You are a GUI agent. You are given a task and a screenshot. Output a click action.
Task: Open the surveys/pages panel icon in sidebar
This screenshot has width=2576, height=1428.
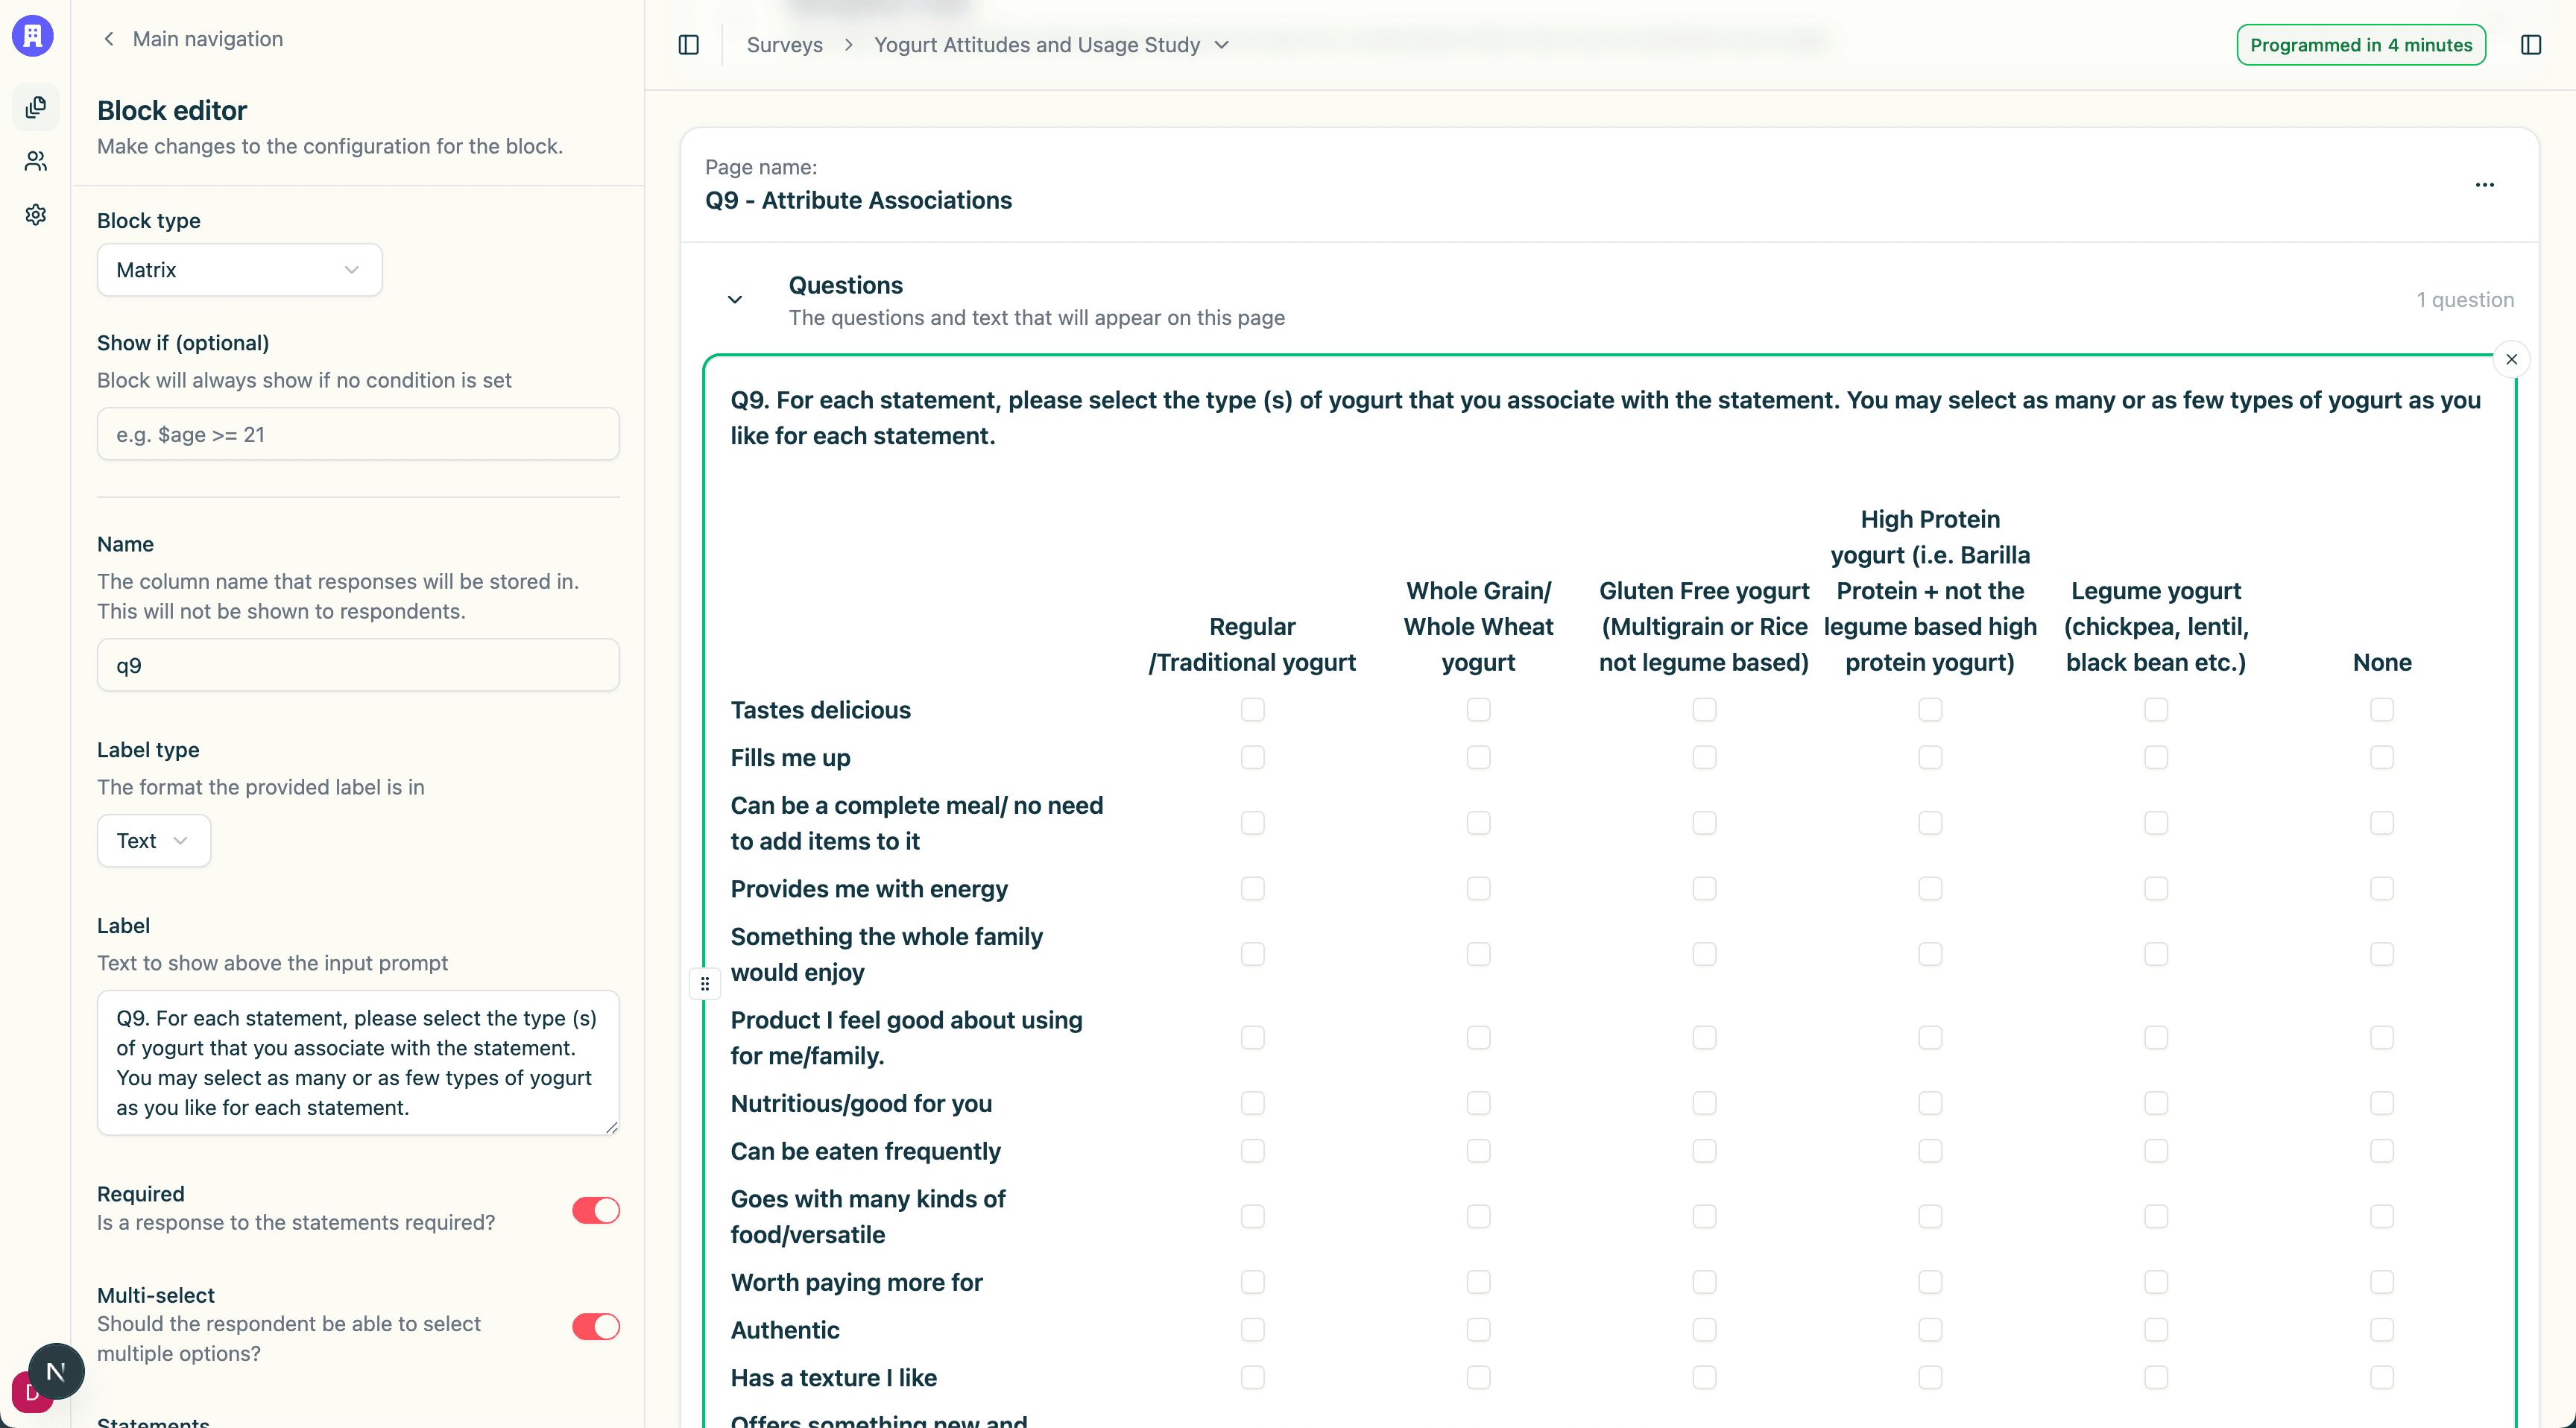click(36, 107)
